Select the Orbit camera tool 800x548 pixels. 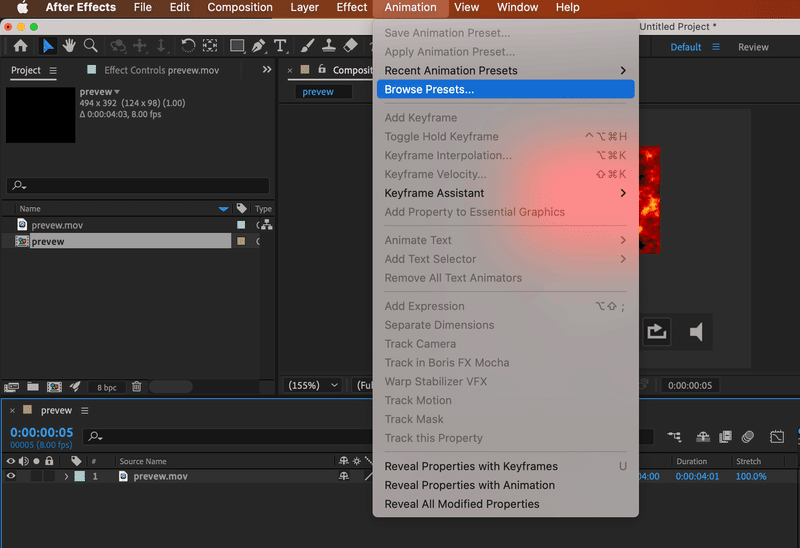coord(118,46)
